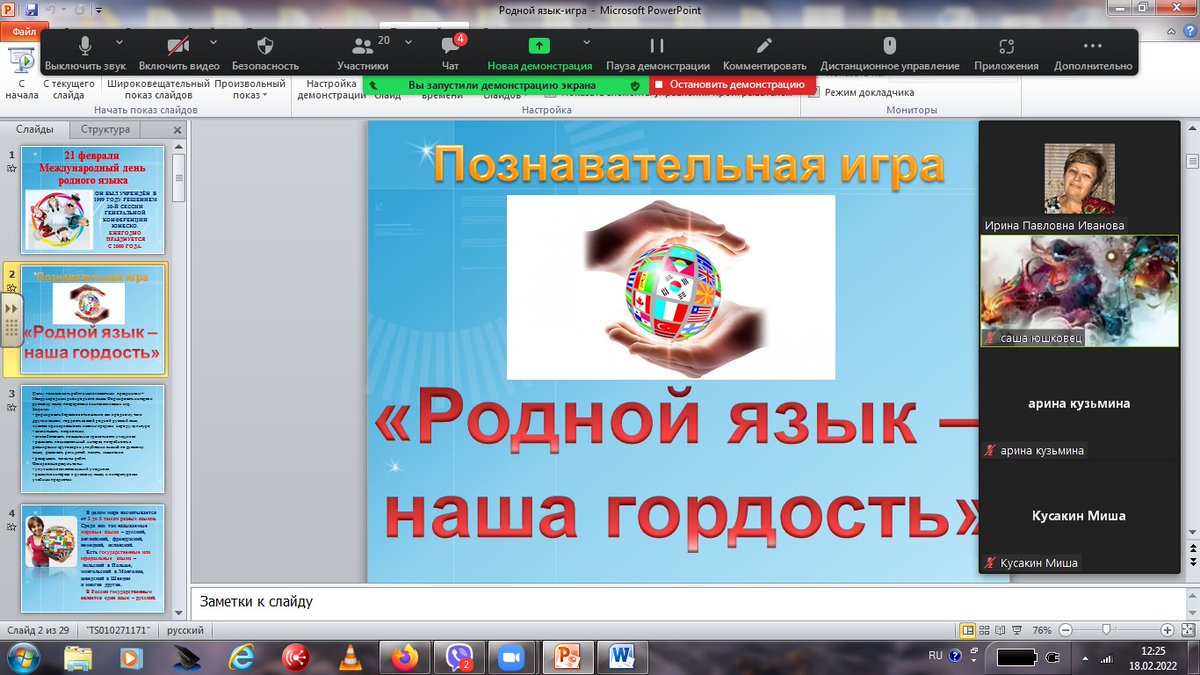Open Участники participants panel
1200x675 pixels.
(363, 54)
